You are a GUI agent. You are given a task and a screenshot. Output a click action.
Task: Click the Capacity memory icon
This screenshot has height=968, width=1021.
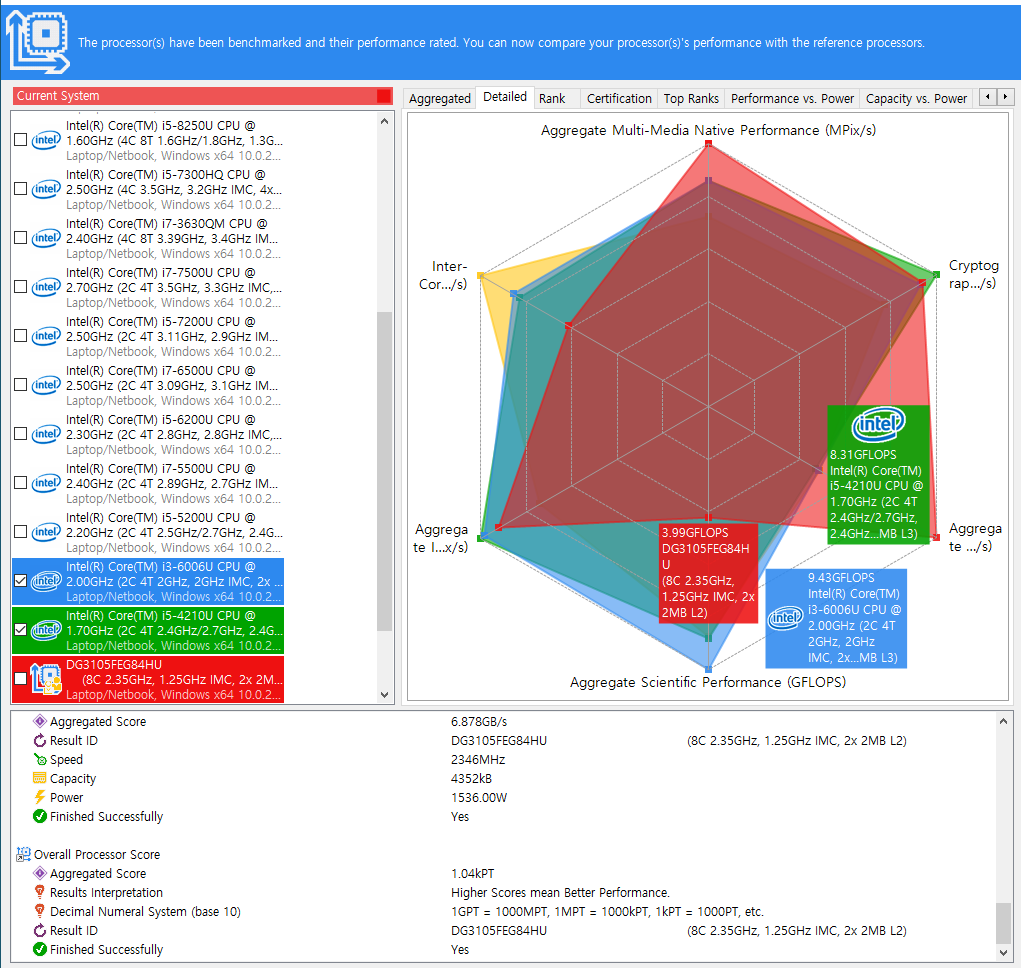(x=40, y=778)
